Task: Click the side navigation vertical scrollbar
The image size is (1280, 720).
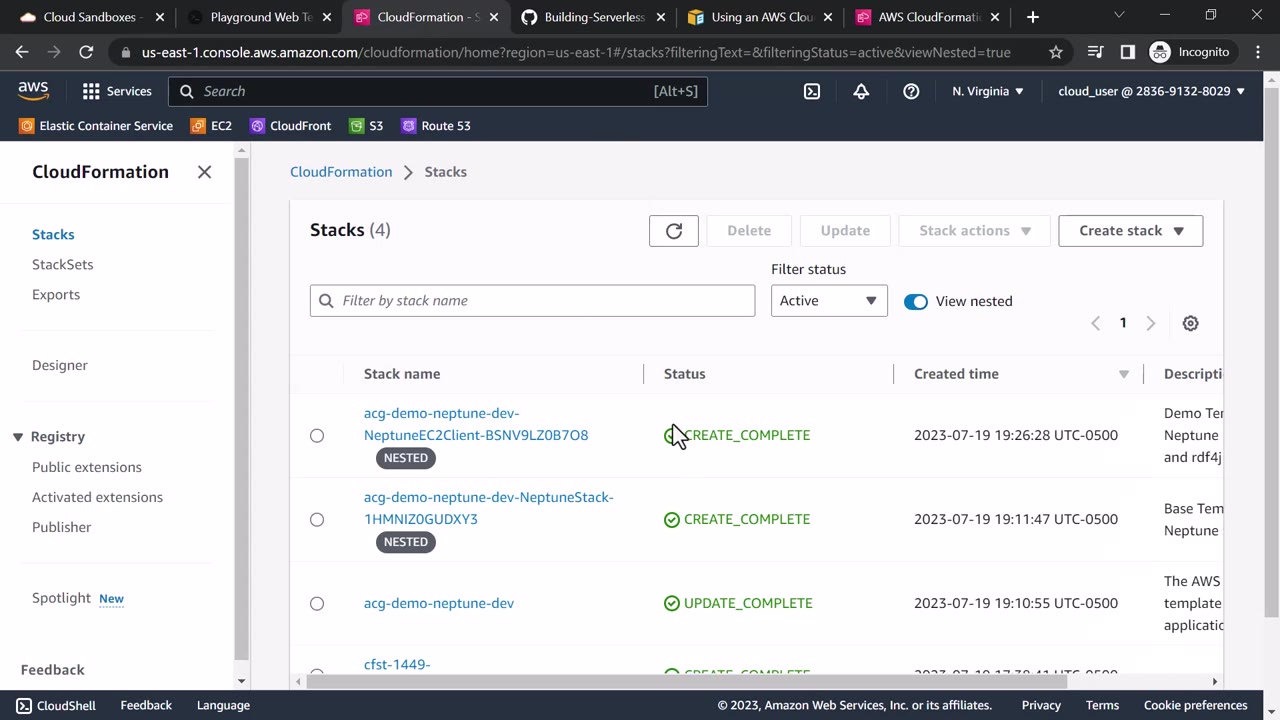Action: click(x=241, y=408)
